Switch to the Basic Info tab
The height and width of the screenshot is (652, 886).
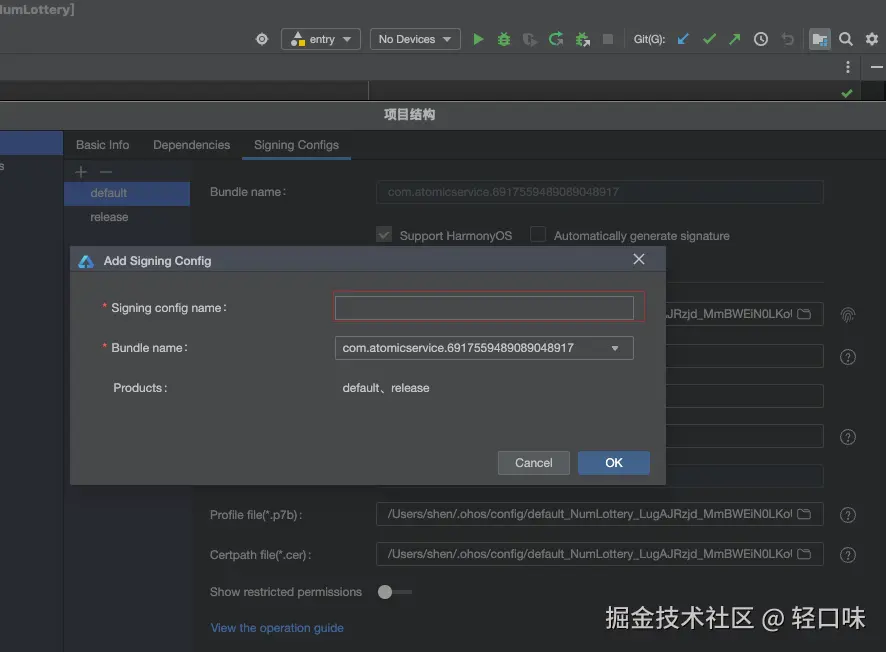click(102, 145)
